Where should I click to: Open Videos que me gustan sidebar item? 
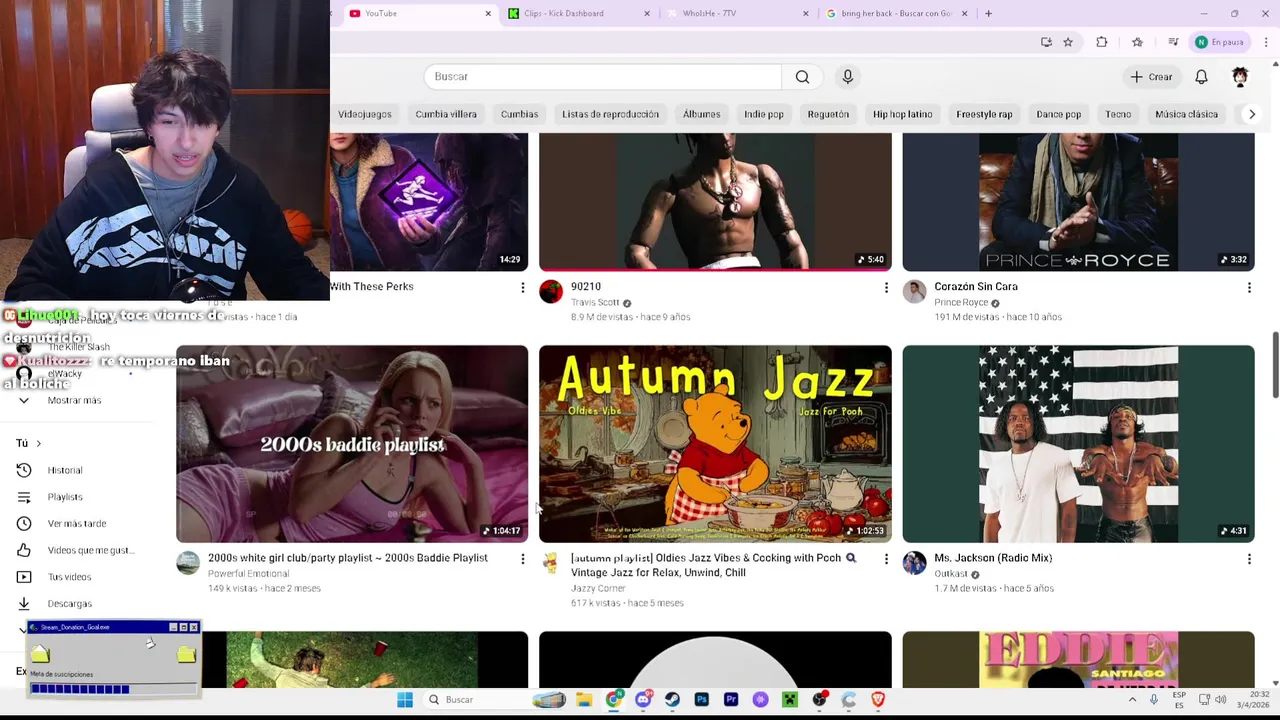coord(90,550)
